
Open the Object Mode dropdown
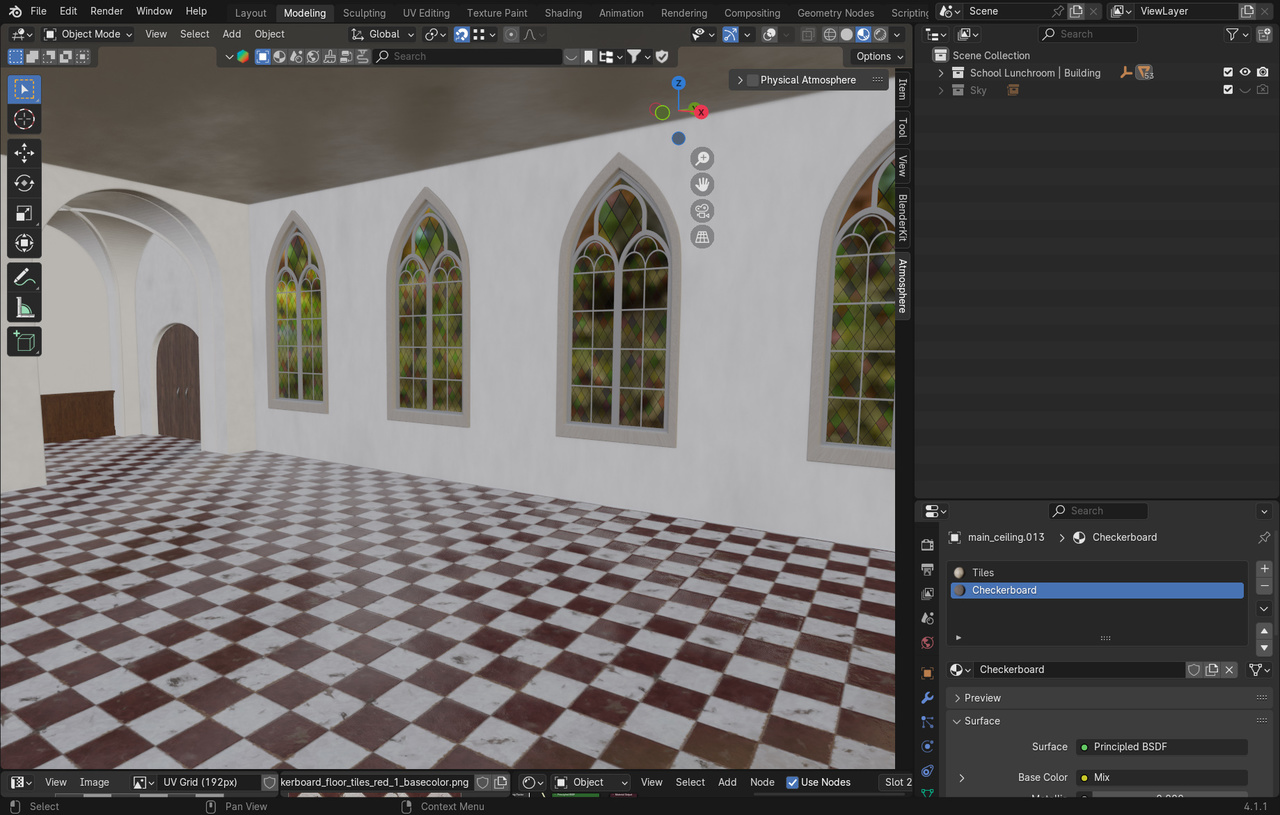(x=88, y=34)
